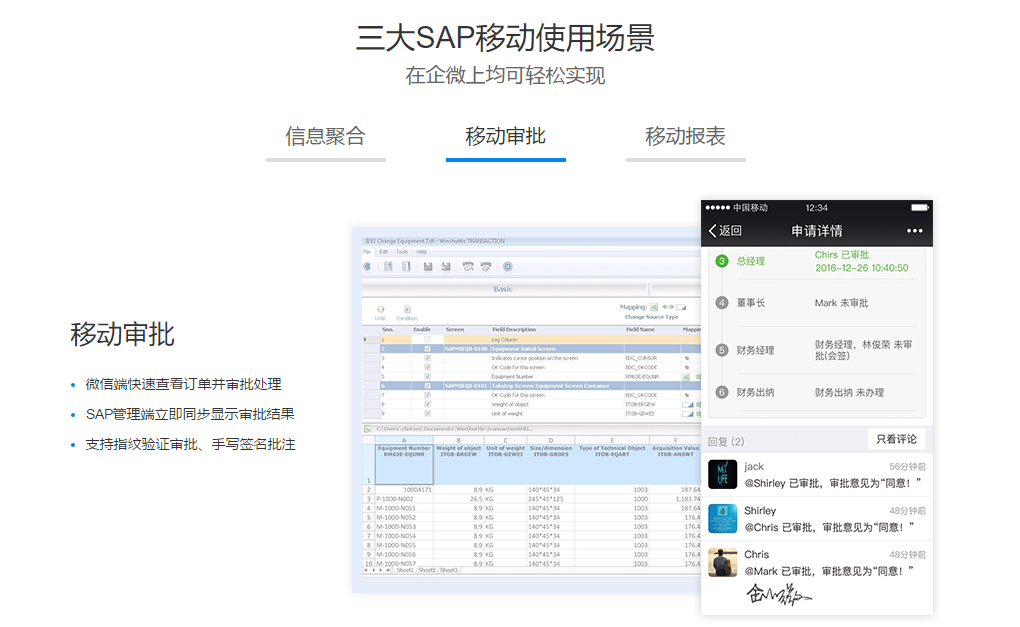Select column A header in spreadsheet
This screenshot has width=1020, height=627.
(404, 440)
